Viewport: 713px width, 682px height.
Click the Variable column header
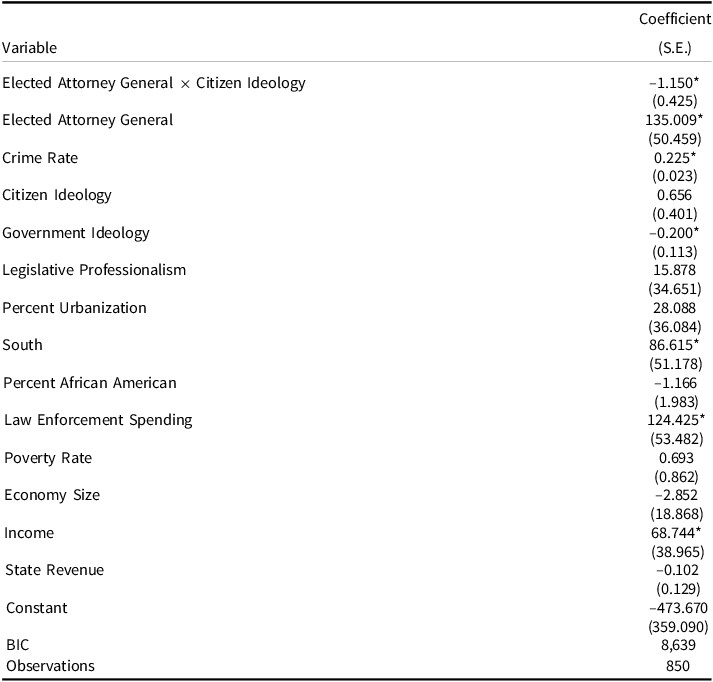30,47
